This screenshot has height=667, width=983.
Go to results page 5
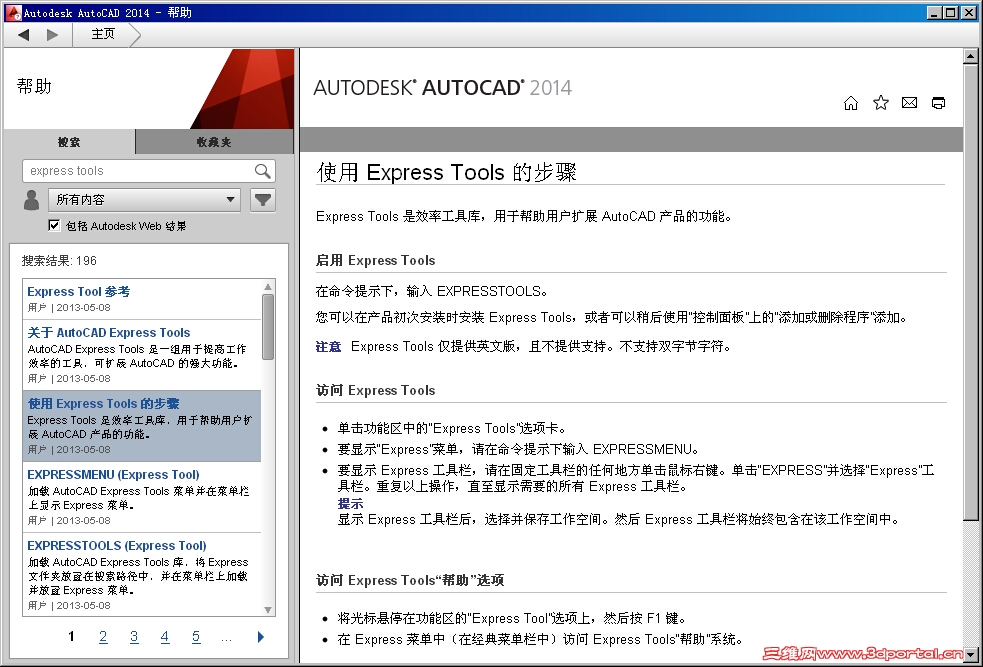click(x=196, y=637)
